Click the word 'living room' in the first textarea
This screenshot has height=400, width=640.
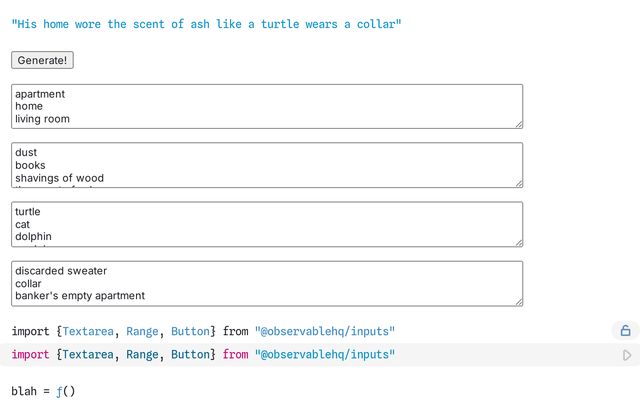click(42, 119)
